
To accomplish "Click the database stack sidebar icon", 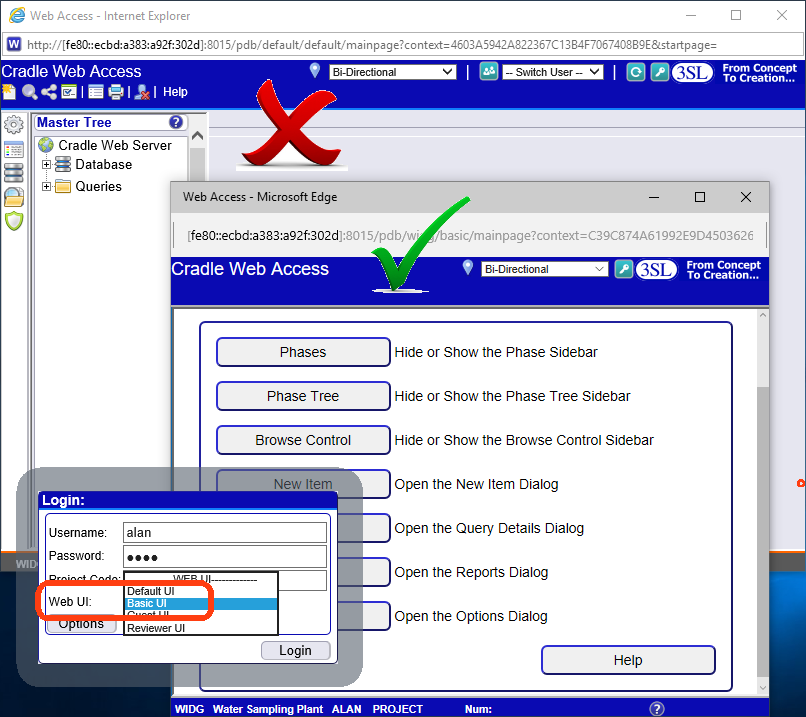I will coord(13,173).
